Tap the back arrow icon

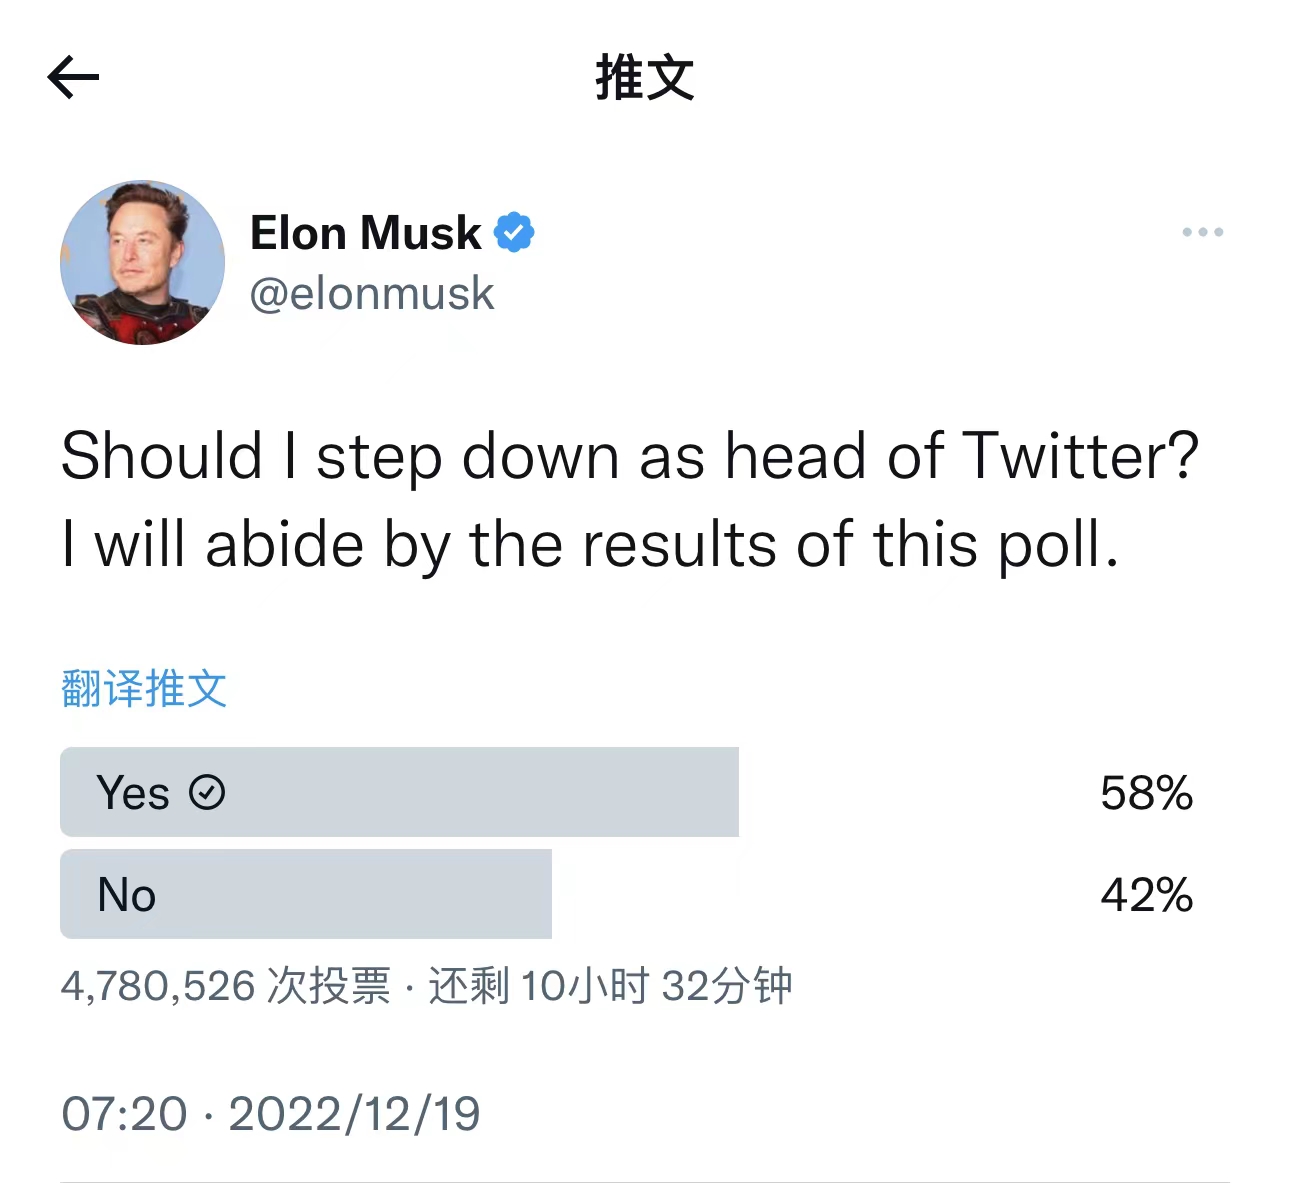73,77
